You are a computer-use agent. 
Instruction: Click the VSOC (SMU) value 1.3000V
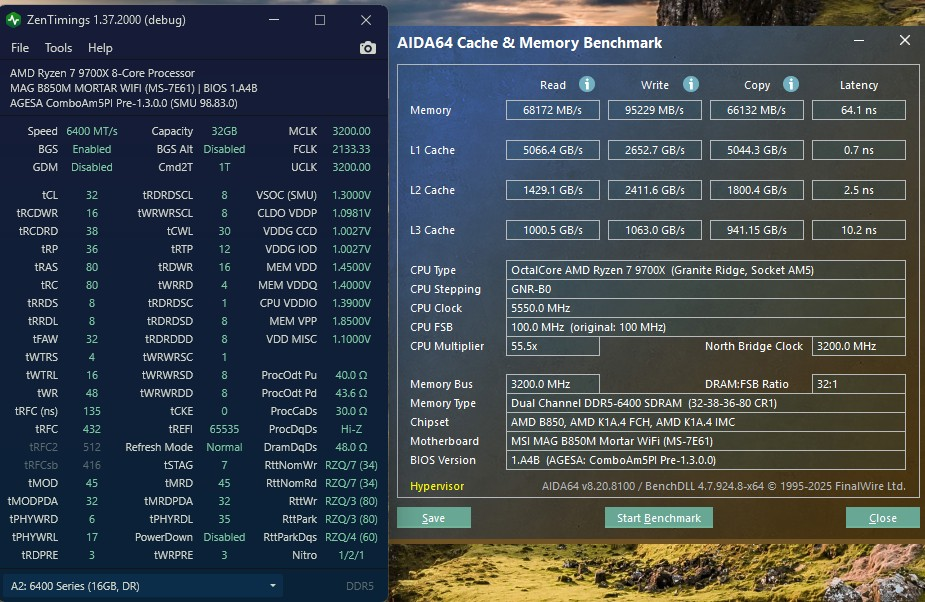click(x=351, y=195)
